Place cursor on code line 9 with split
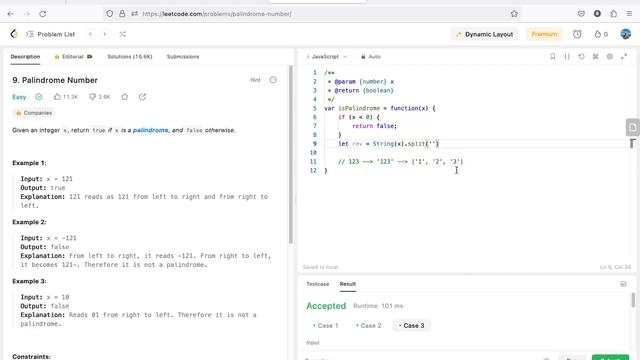This screenshot has height=360, width=640. click(388, 144)
